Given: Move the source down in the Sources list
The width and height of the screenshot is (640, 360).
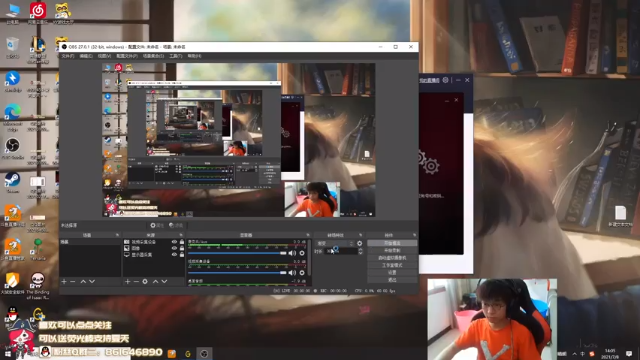Looking at the screenshot, I should [x=164, y=282].
